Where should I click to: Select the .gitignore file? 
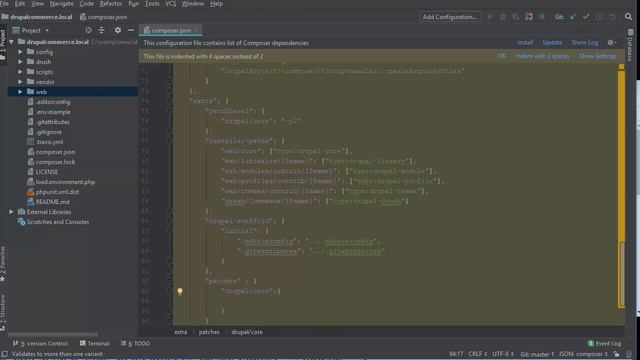[49, 132]
